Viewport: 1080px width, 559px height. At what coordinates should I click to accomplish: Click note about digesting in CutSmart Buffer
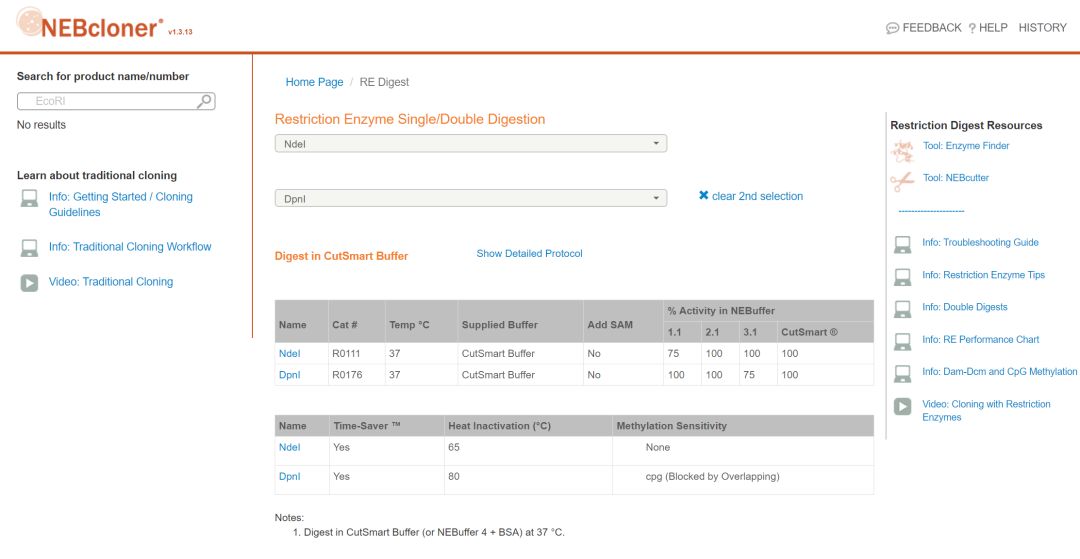tap(434, 532)
